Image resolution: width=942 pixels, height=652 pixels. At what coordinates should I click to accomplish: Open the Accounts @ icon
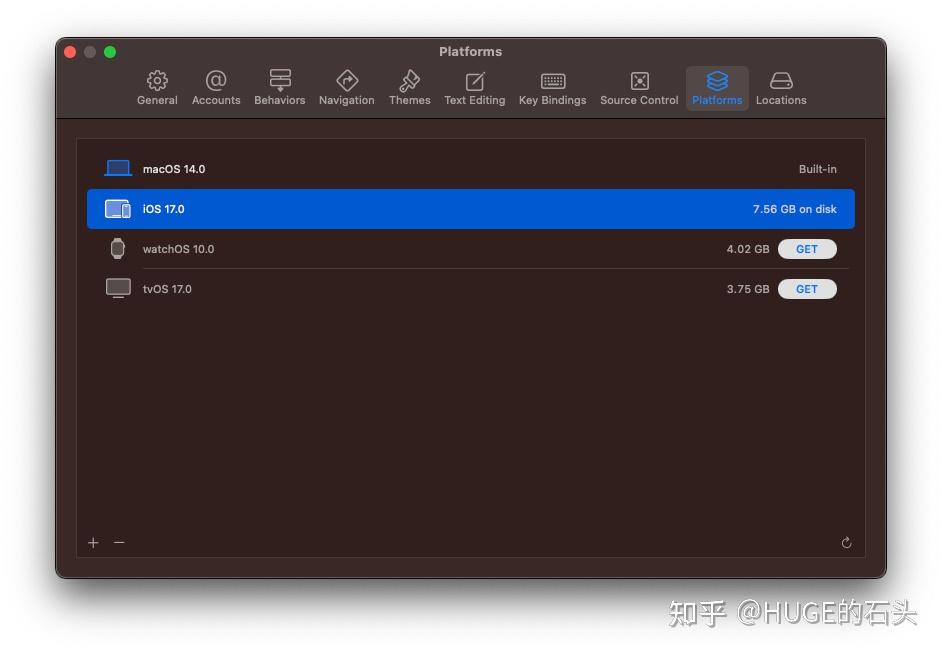[216, 81]
